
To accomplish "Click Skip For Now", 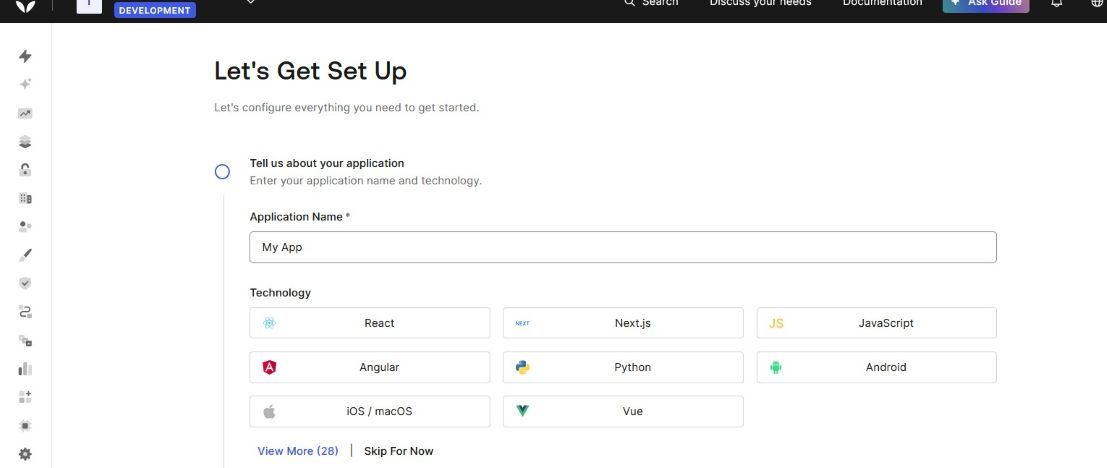I will [399, 451].
